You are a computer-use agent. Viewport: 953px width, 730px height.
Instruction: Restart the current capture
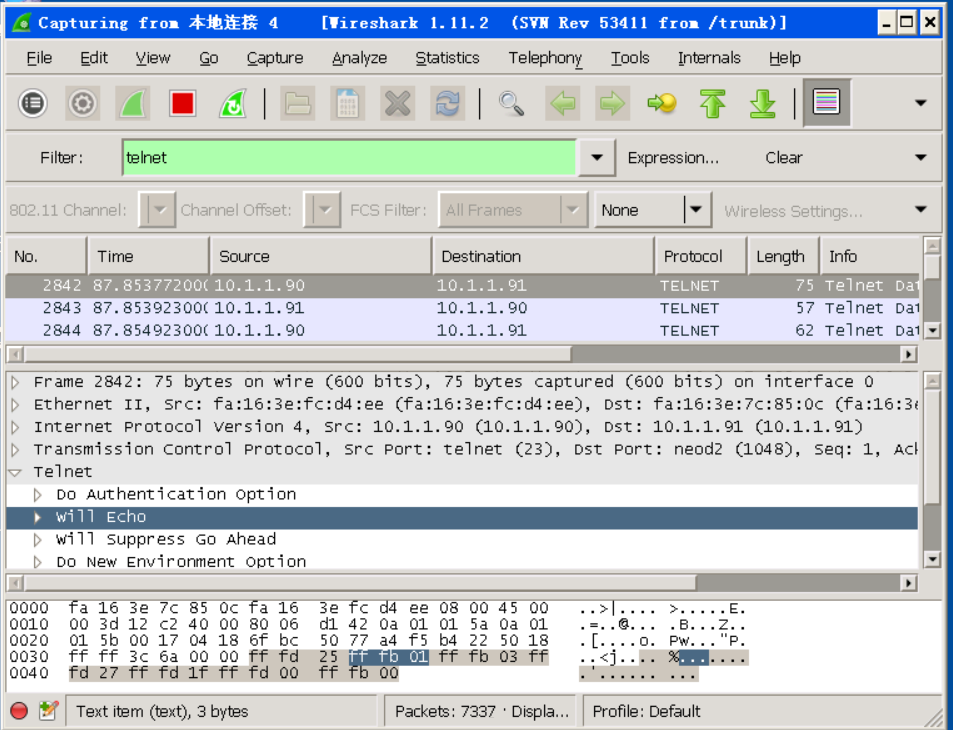click(233, 103)
